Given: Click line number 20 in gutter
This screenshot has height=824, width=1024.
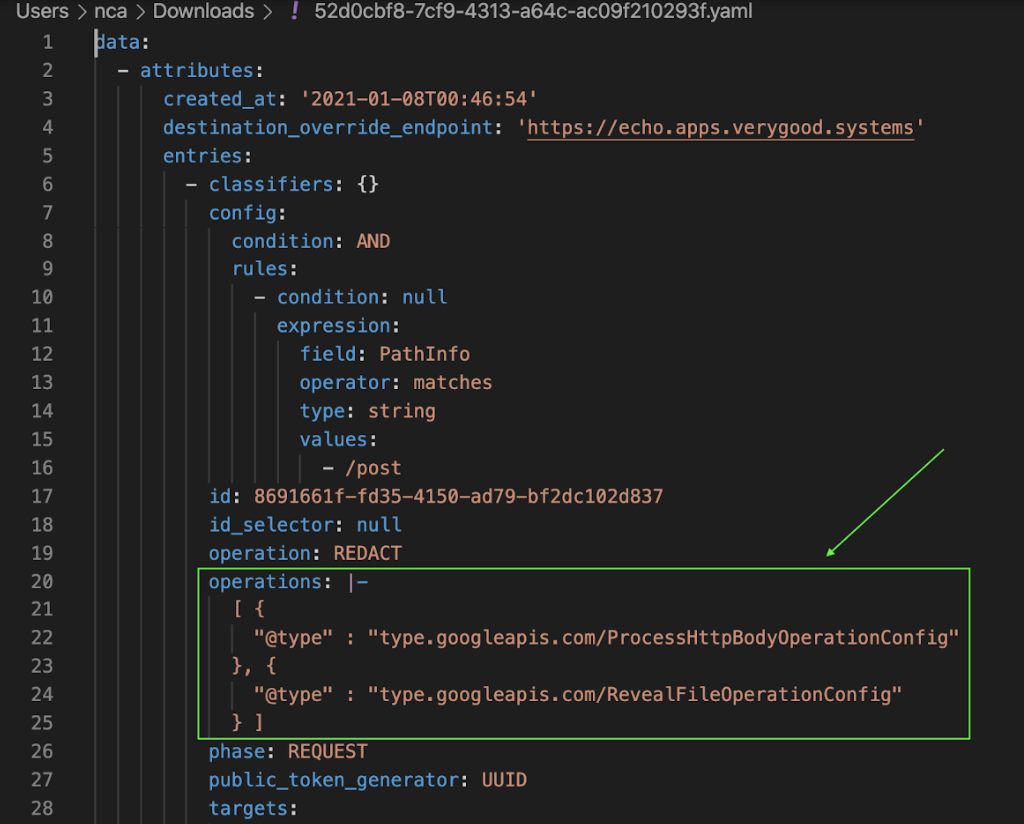Looking at the screenshot, I should click(42, 582).
